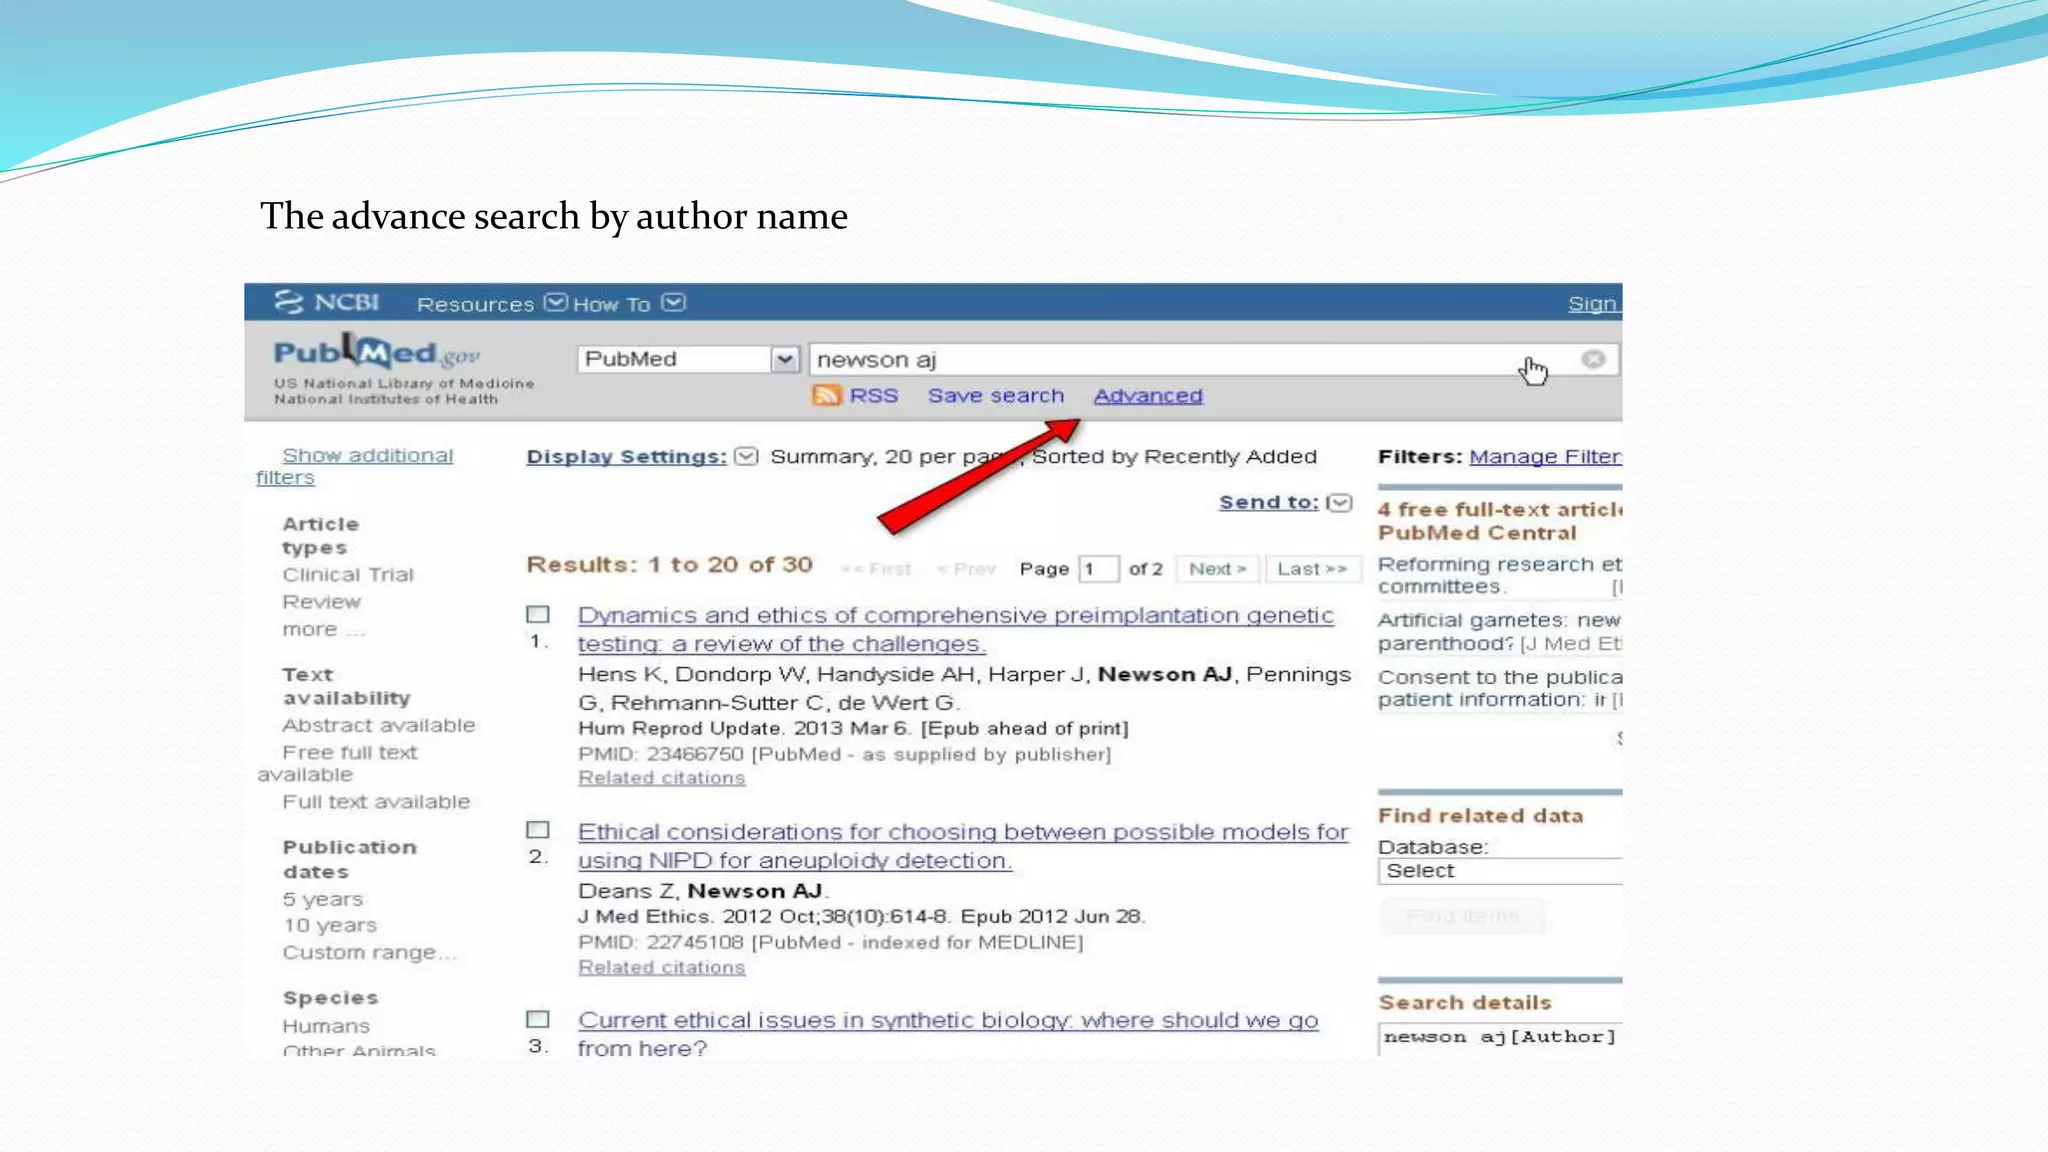The image size is (2048, 1152).
Task: Open the Advanced search link
Action: coord(1148,395)
